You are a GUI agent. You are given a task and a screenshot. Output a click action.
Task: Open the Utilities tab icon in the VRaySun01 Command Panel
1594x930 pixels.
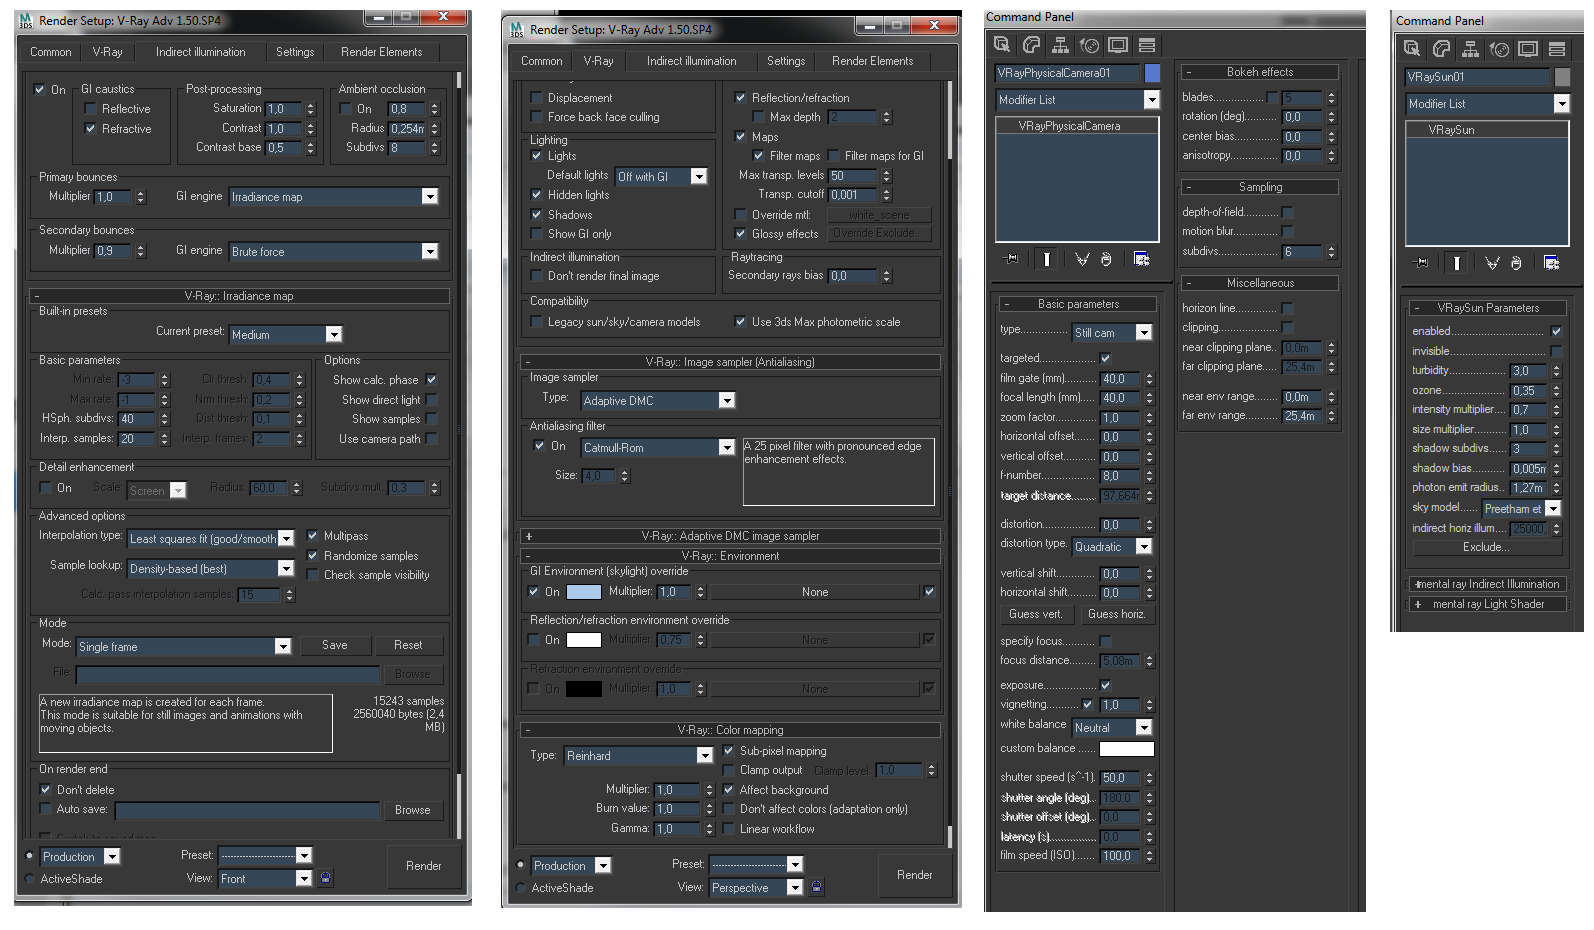[1557, 49]
